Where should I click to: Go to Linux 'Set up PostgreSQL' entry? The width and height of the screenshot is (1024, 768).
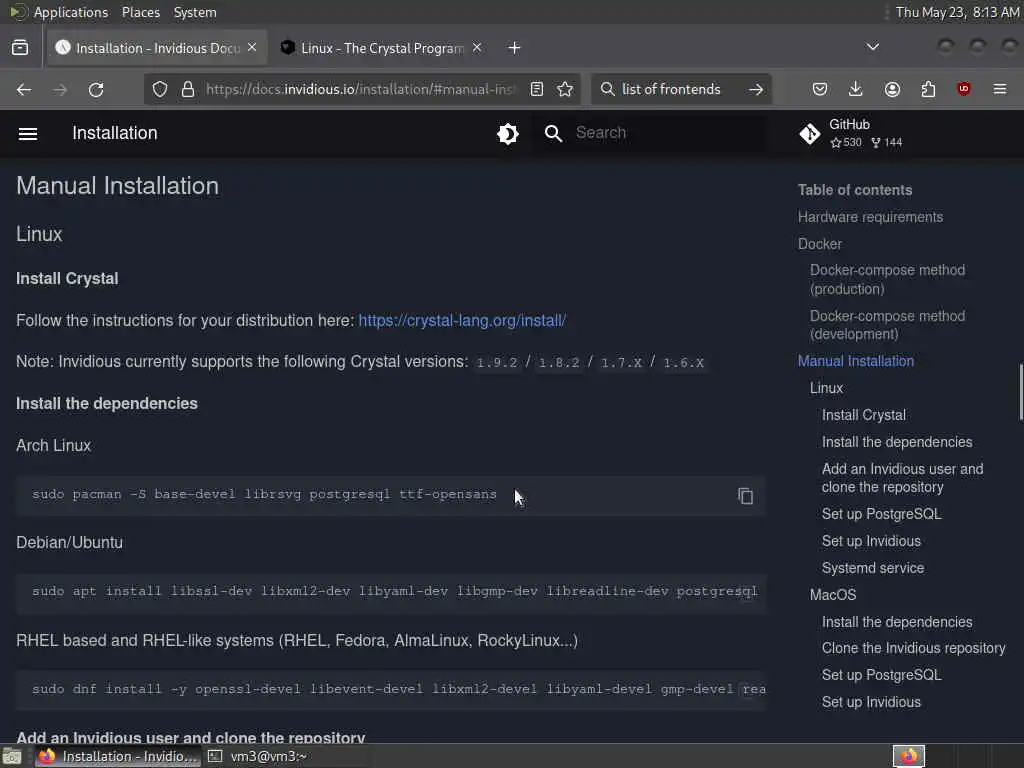tap(882, 514)
